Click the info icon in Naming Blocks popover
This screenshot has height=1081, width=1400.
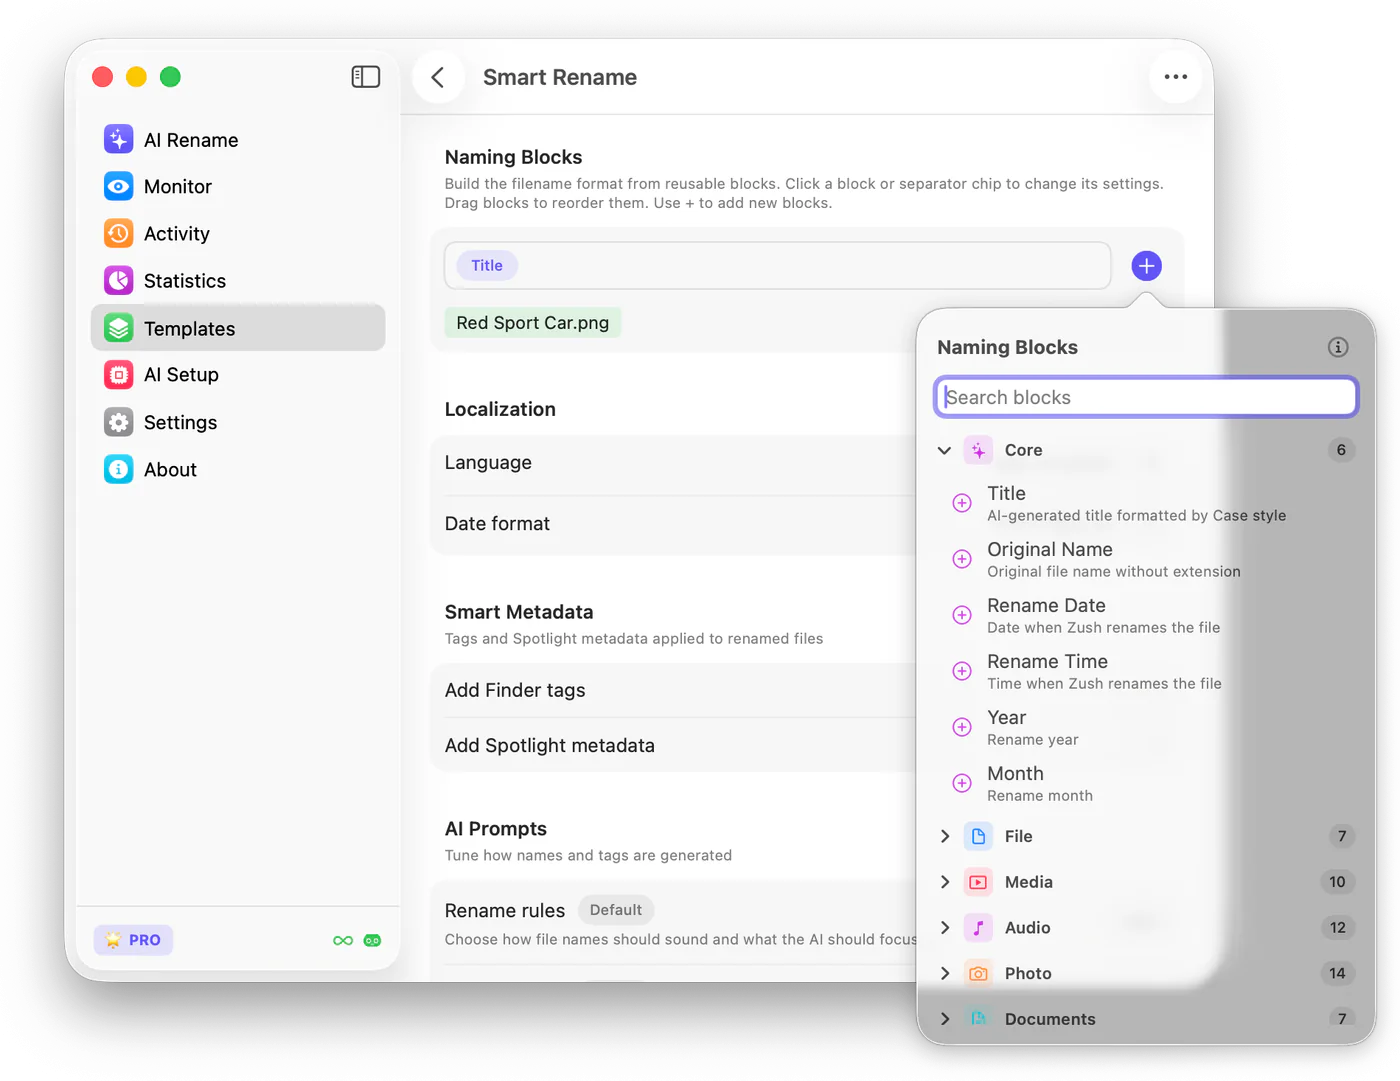coord(1338,347)
